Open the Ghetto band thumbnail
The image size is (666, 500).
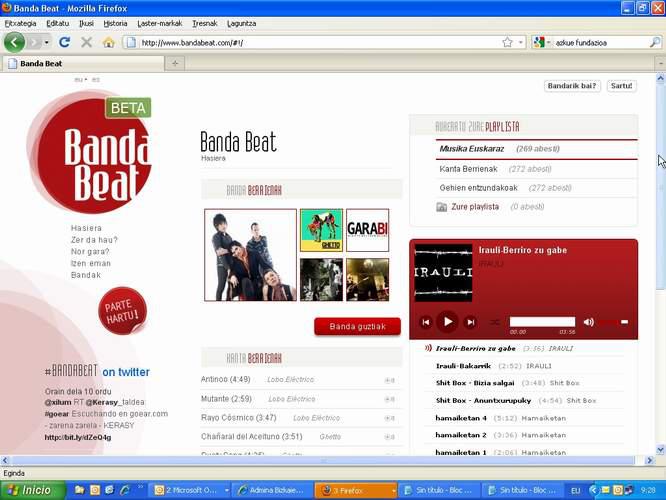(x=321, y=230)
